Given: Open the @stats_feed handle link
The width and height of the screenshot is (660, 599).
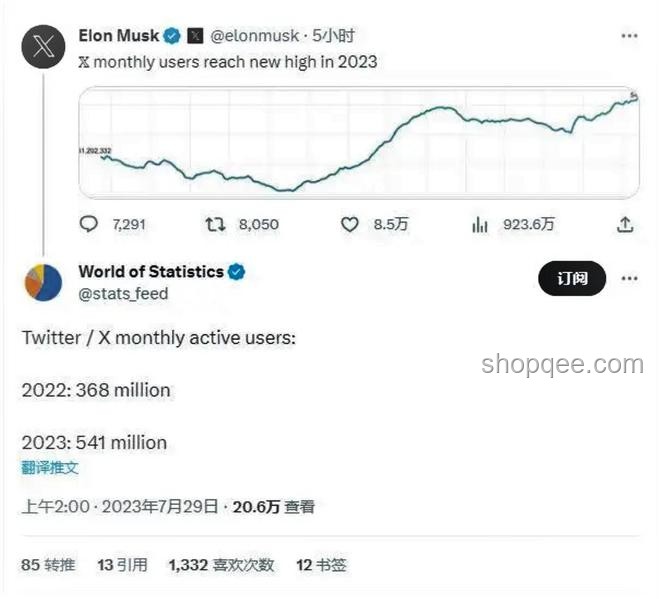Looking at the screenshot, I should pyautogui.click(x=123, y=293).
